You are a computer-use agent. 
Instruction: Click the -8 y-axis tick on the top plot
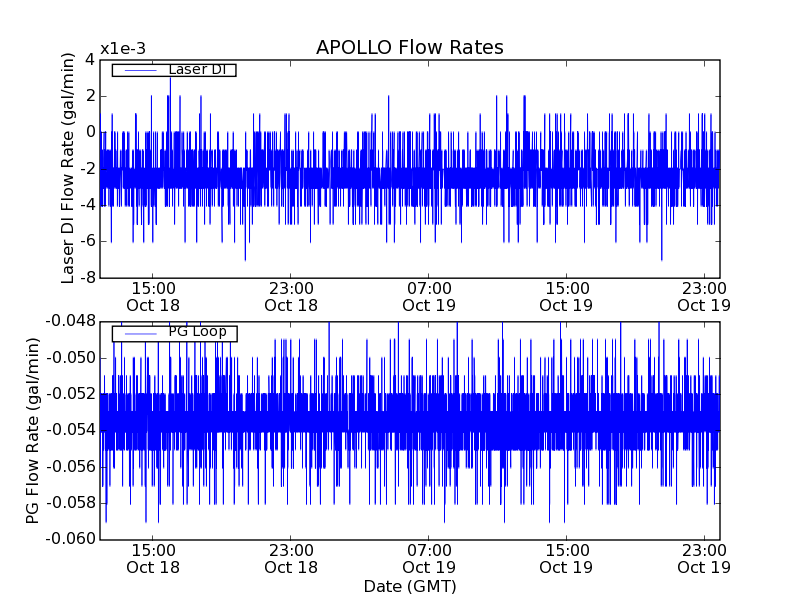click(88, 277)
